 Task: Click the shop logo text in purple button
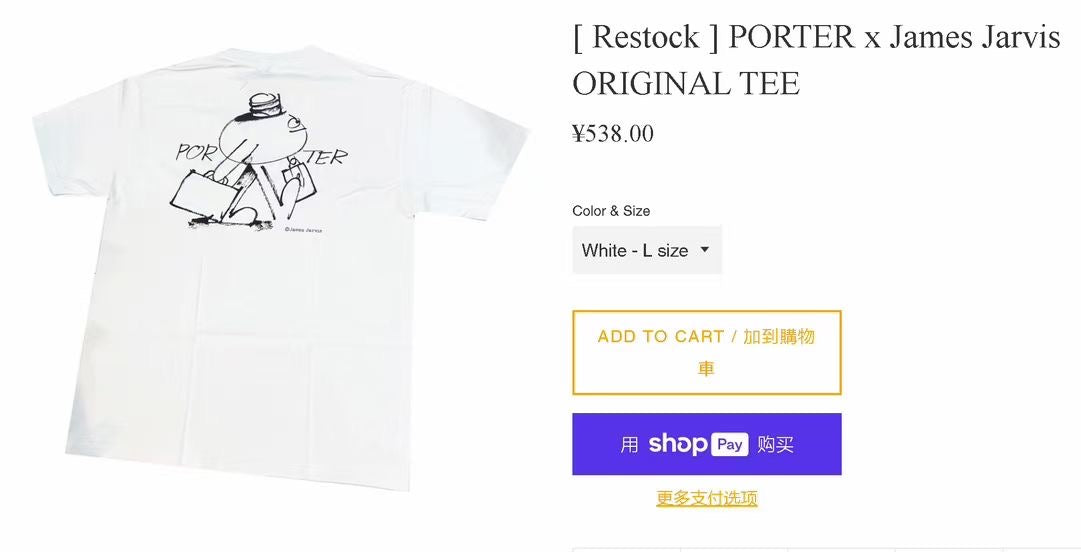coord(678,444)
